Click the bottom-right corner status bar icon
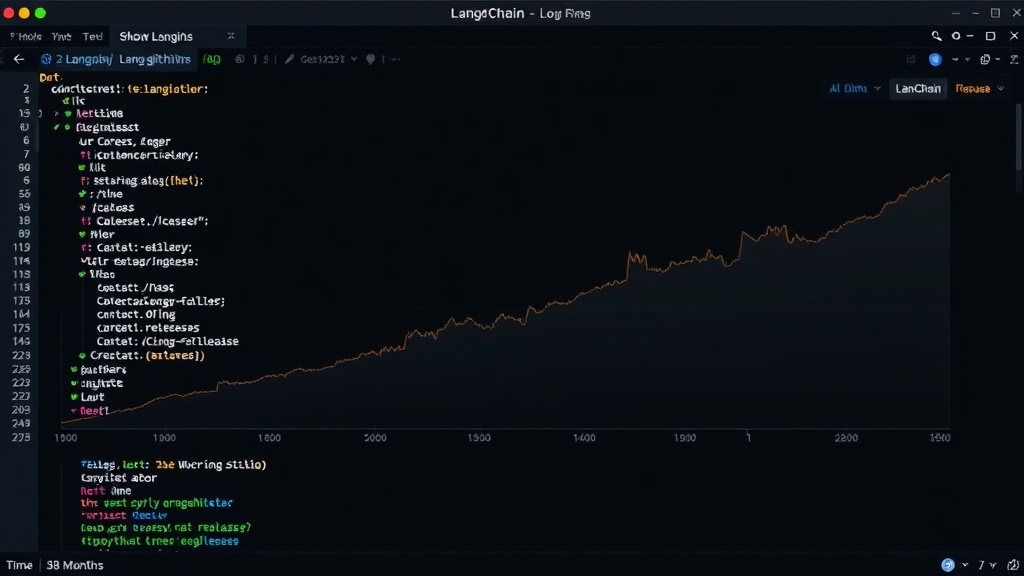Viewport: 1024px width, 576px height. pyautogui.click(x=1013, y=565)
